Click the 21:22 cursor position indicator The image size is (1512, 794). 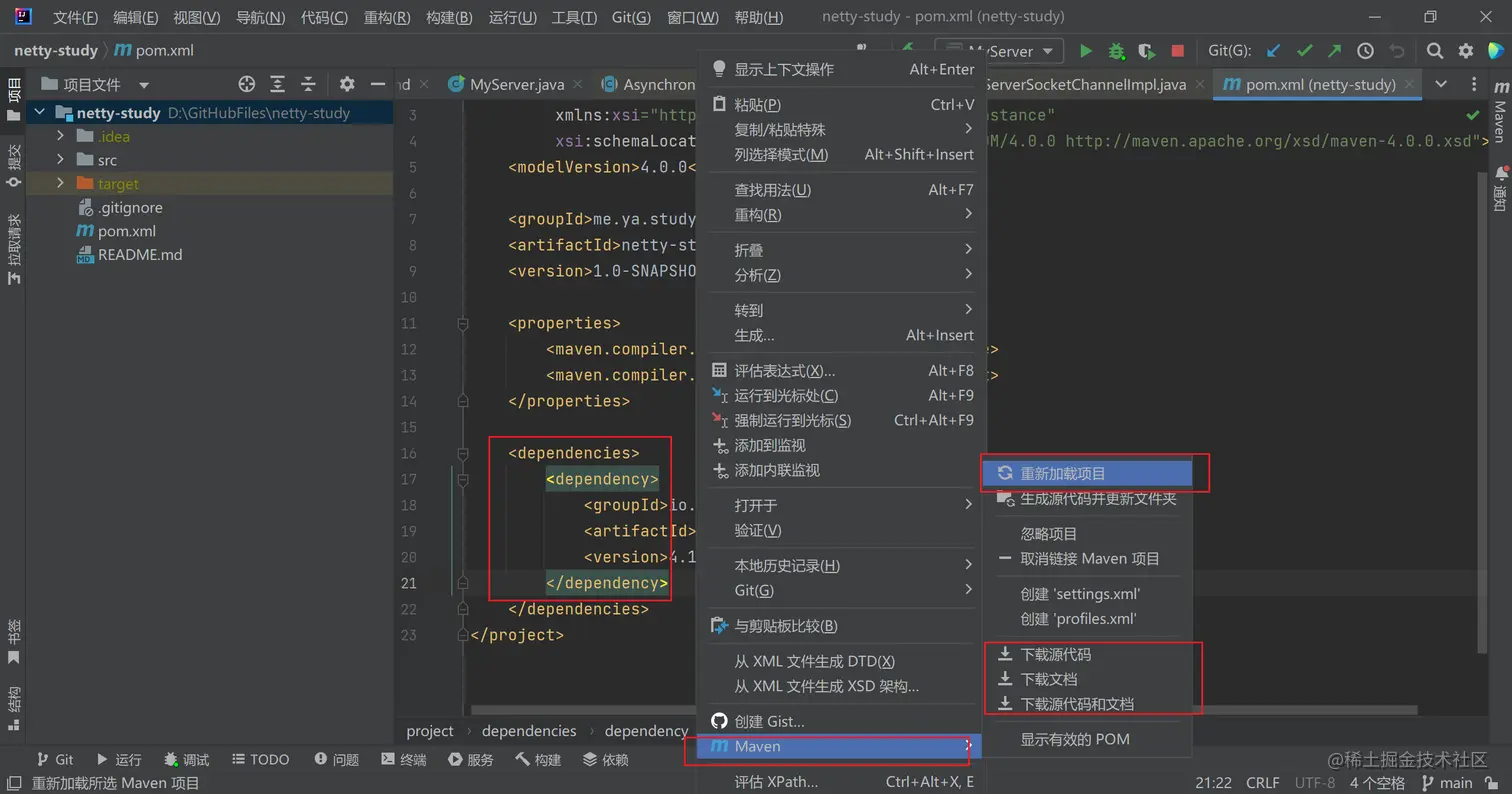[x=1213, y=783]
